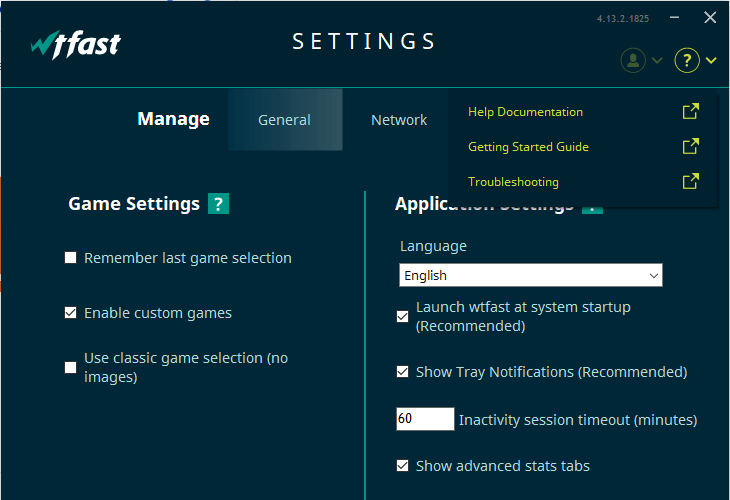Viewport: 730px width, 500px height.
Task: Click the yellow help question mark icon
Action: [x=687, y=60]
